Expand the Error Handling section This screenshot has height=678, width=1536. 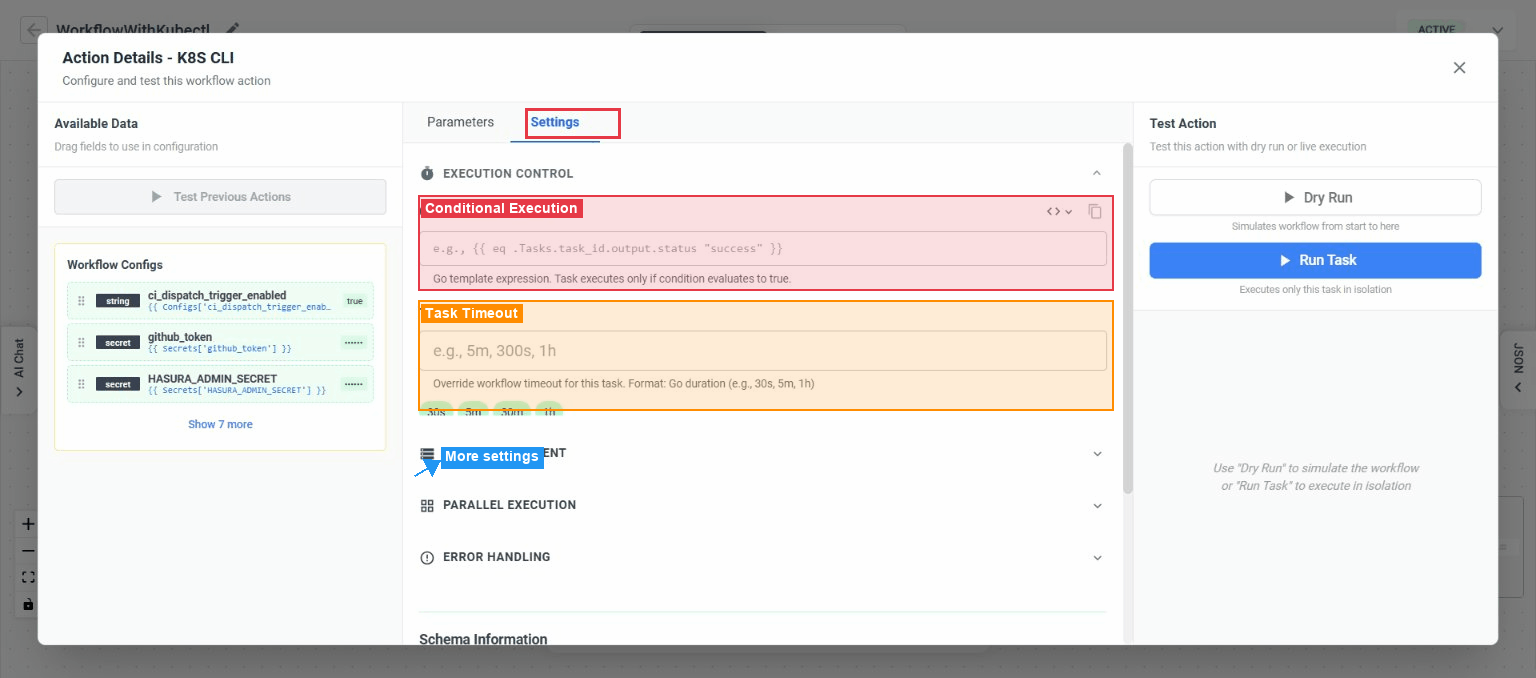click(x=1097, y=557)
